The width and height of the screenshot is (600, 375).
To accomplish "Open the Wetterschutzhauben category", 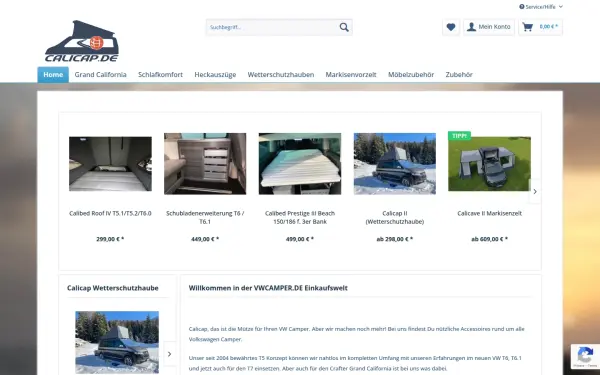I will tap(280, 75).
